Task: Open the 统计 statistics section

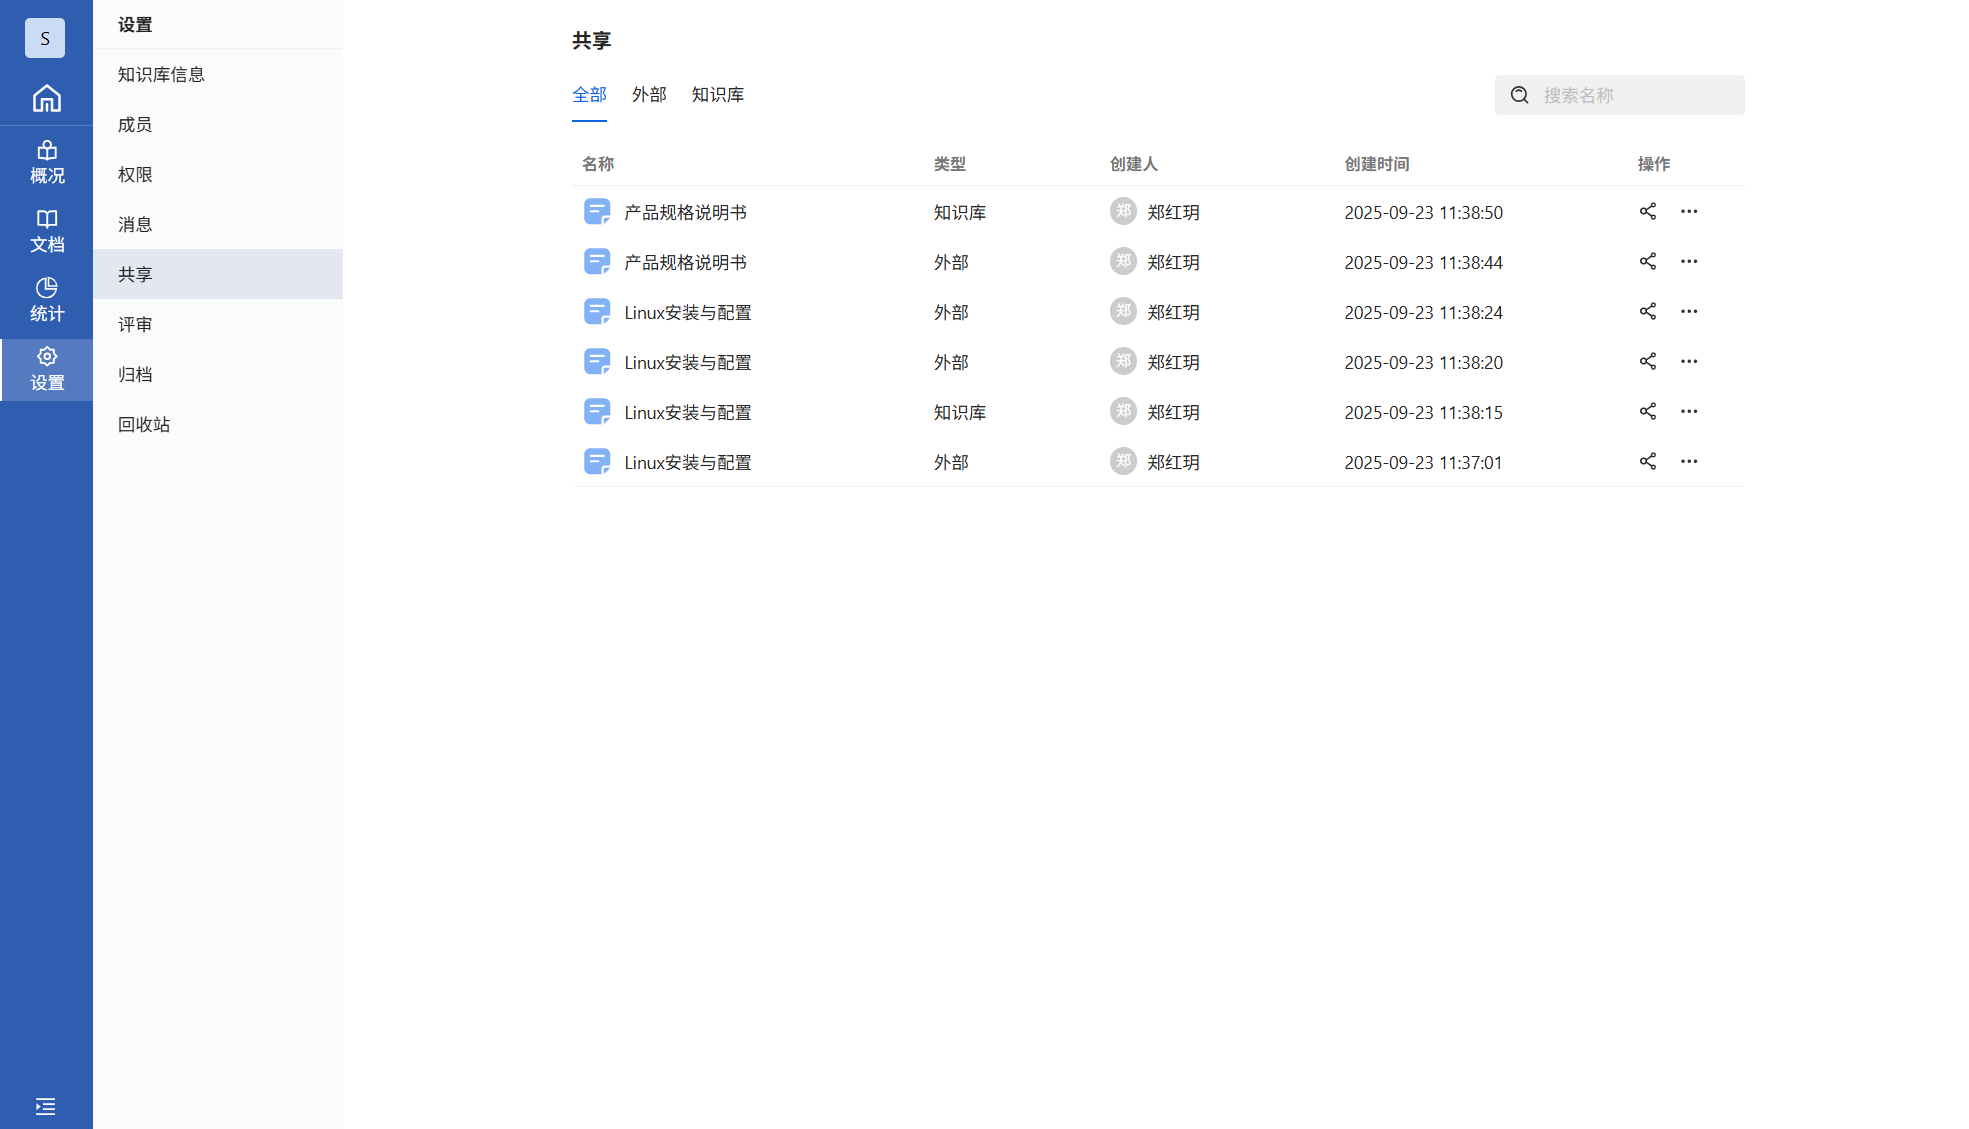Action: [x=46, y=300]
